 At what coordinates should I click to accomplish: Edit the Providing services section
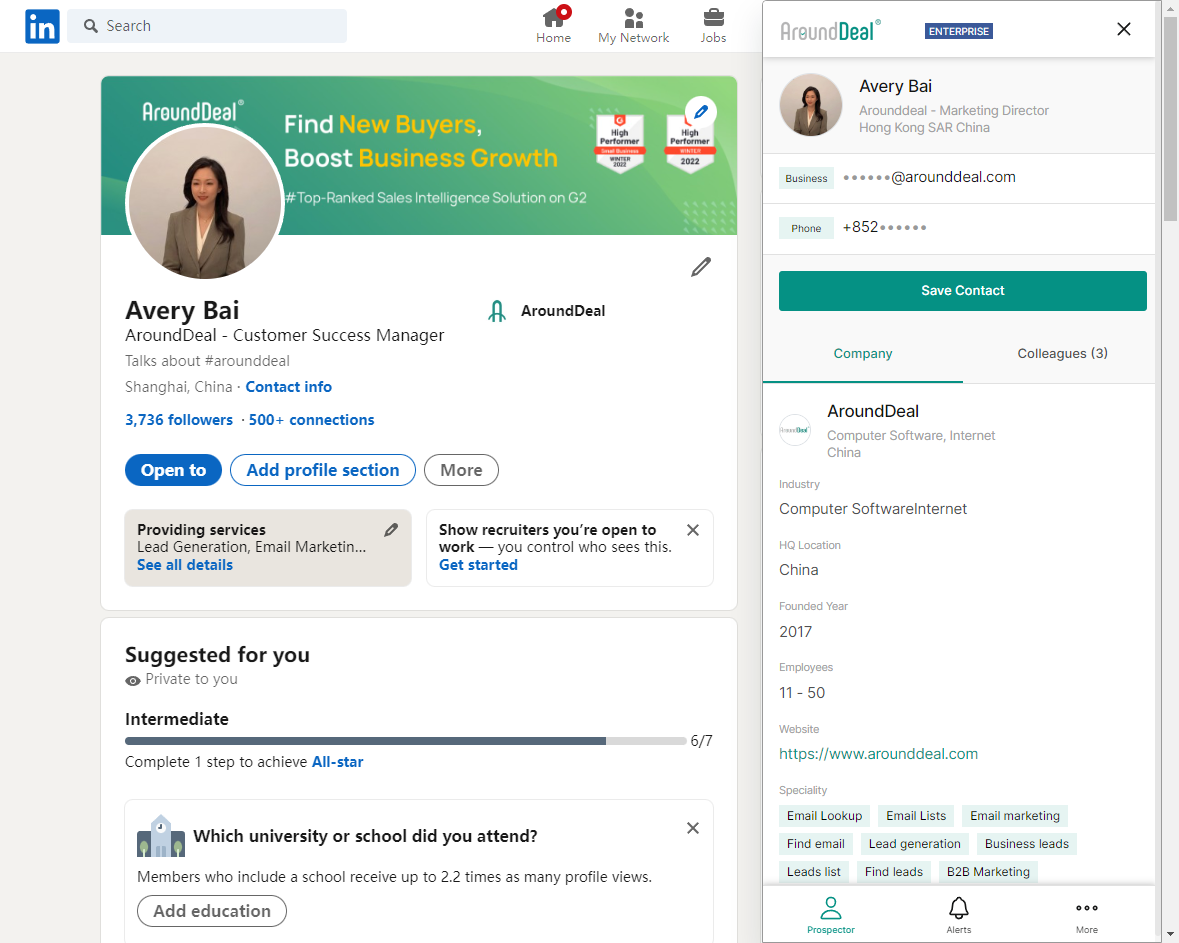[391, 530]
